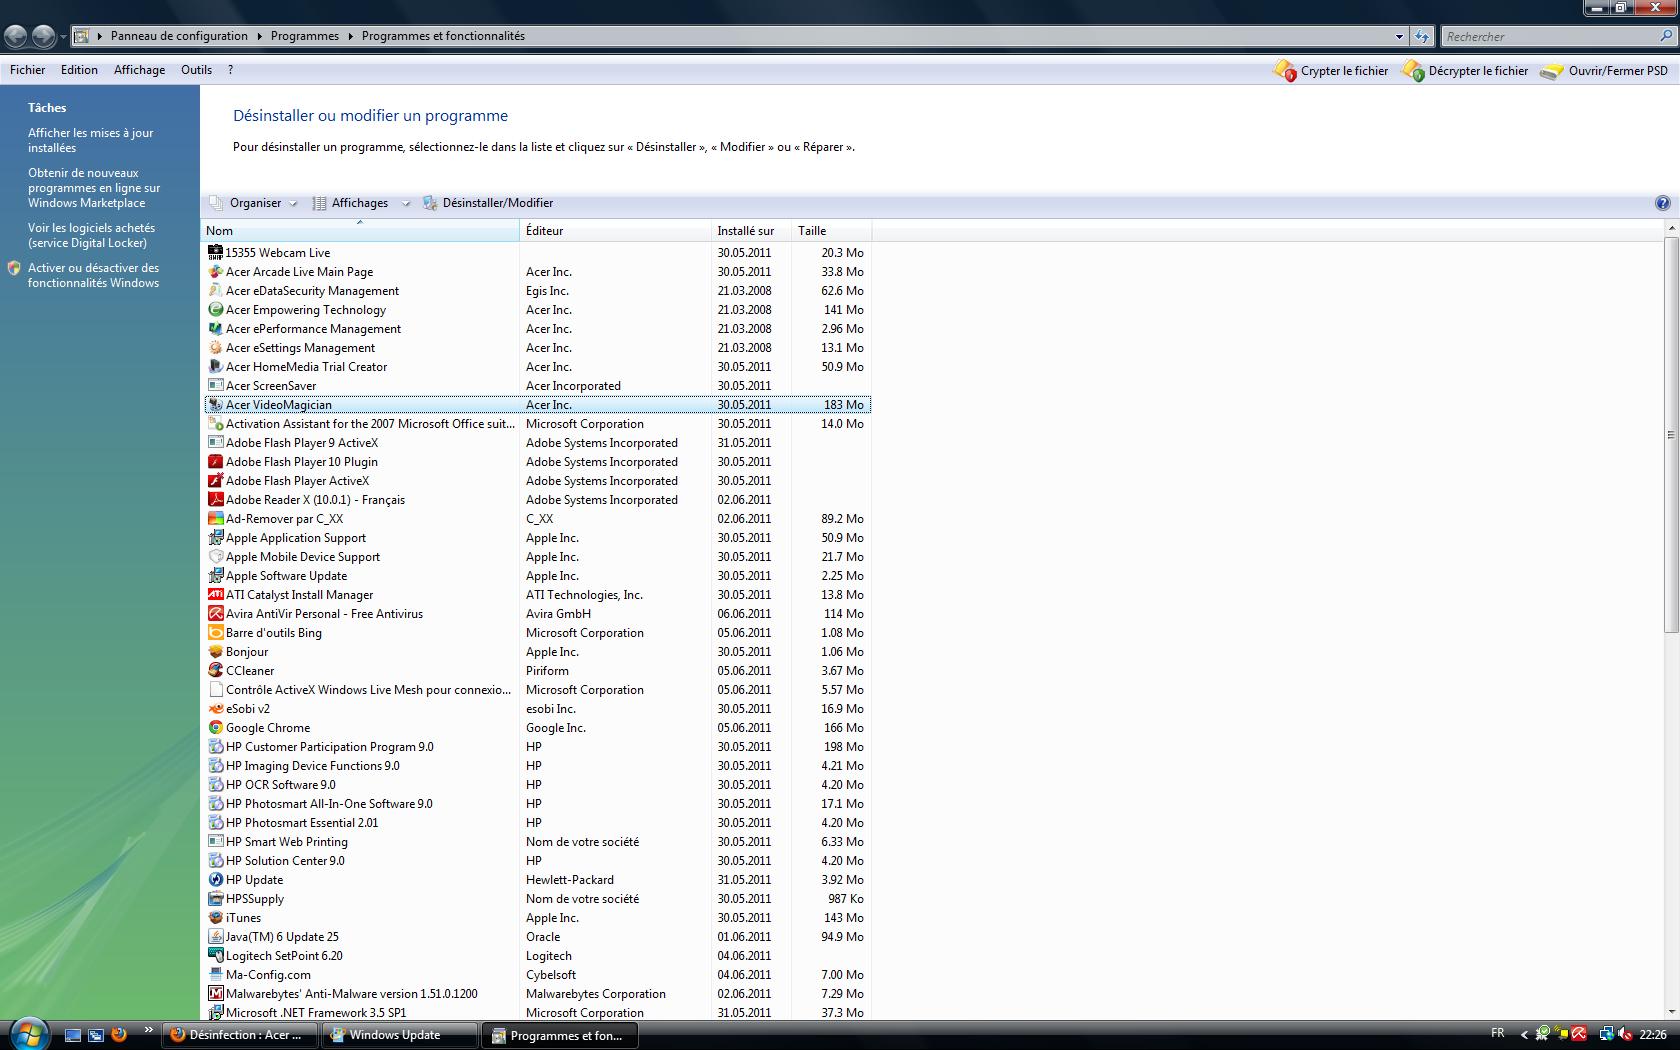
Task: Open the Affichage menu
Action: click(139, 70)
